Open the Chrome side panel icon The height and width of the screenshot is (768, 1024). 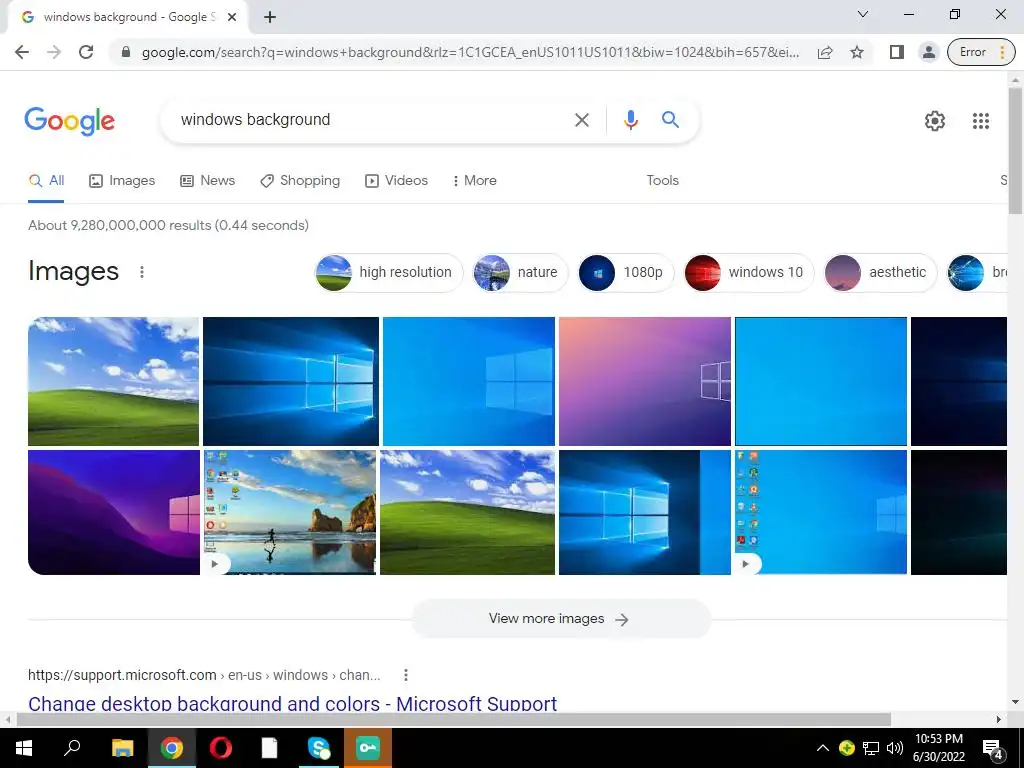pyautogui.click(x=897, y=52)
